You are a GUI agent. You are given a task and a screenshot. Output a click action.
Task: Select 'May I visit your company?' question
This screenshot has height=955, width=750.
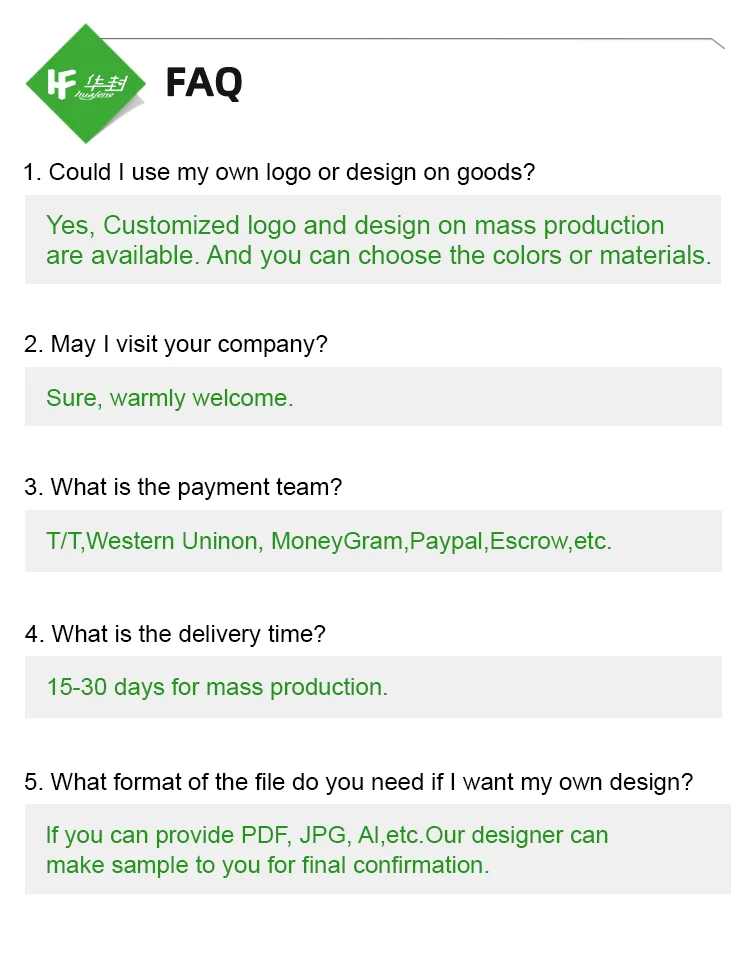175,345
